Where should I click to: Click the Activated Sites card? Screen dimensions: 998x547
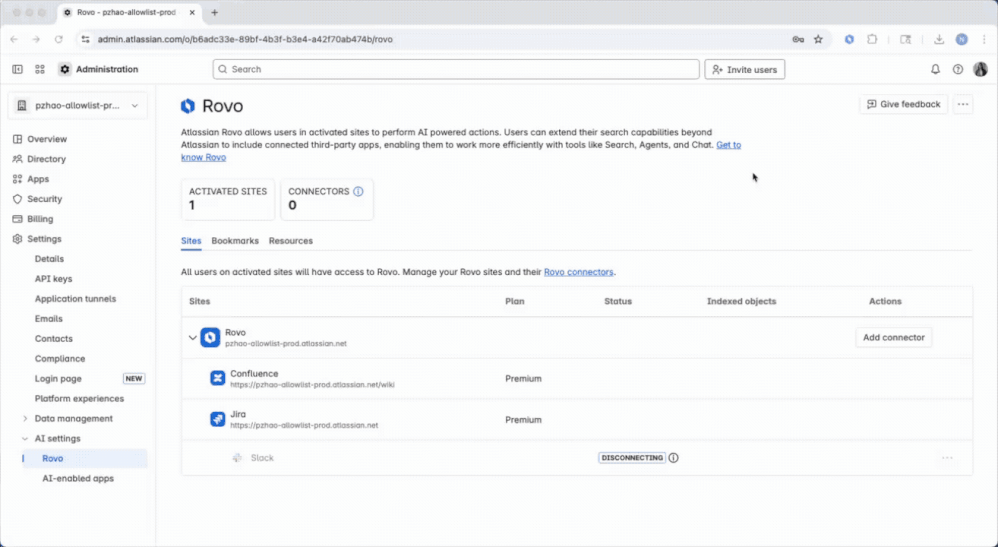[x=228, y=199]
